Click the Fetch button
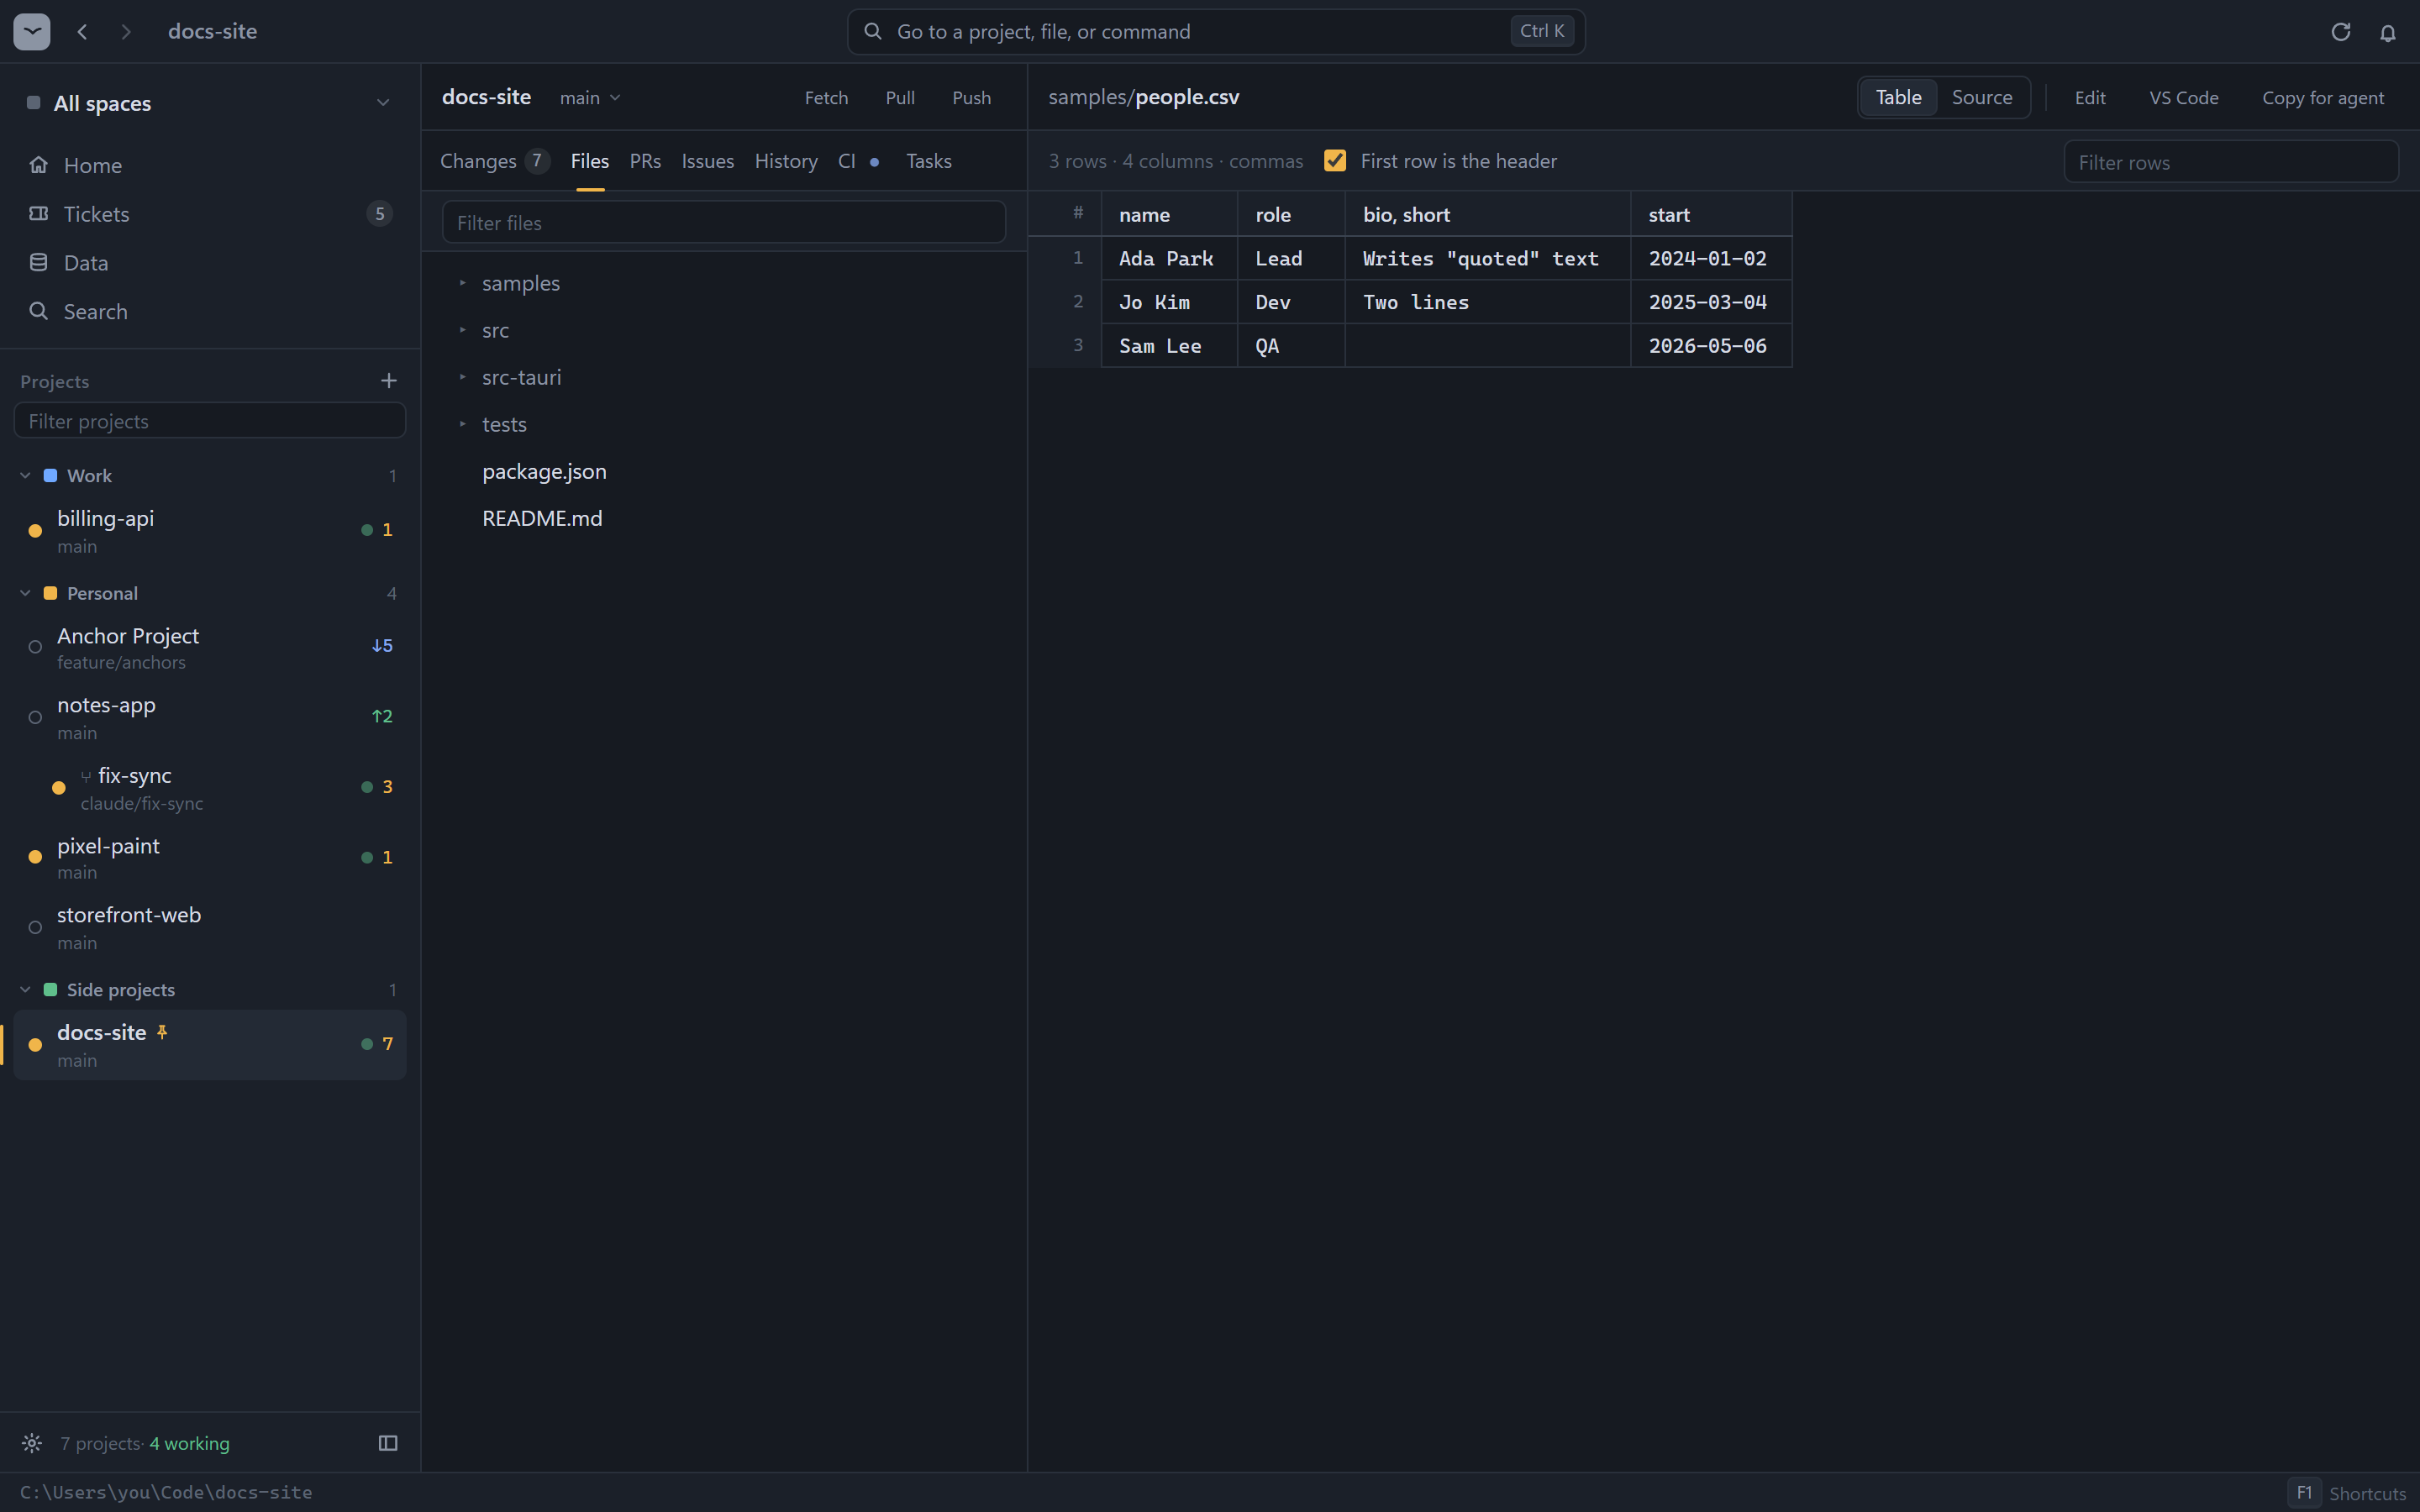The width and height of the screenshot is (2420, 1512). [826, 98]
